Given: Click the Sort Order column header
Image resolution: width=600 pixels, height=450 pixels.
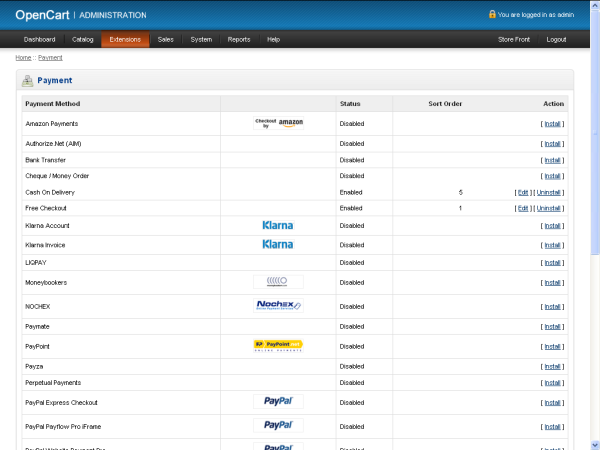Looking at the screenshot, I should click(445, 104).
